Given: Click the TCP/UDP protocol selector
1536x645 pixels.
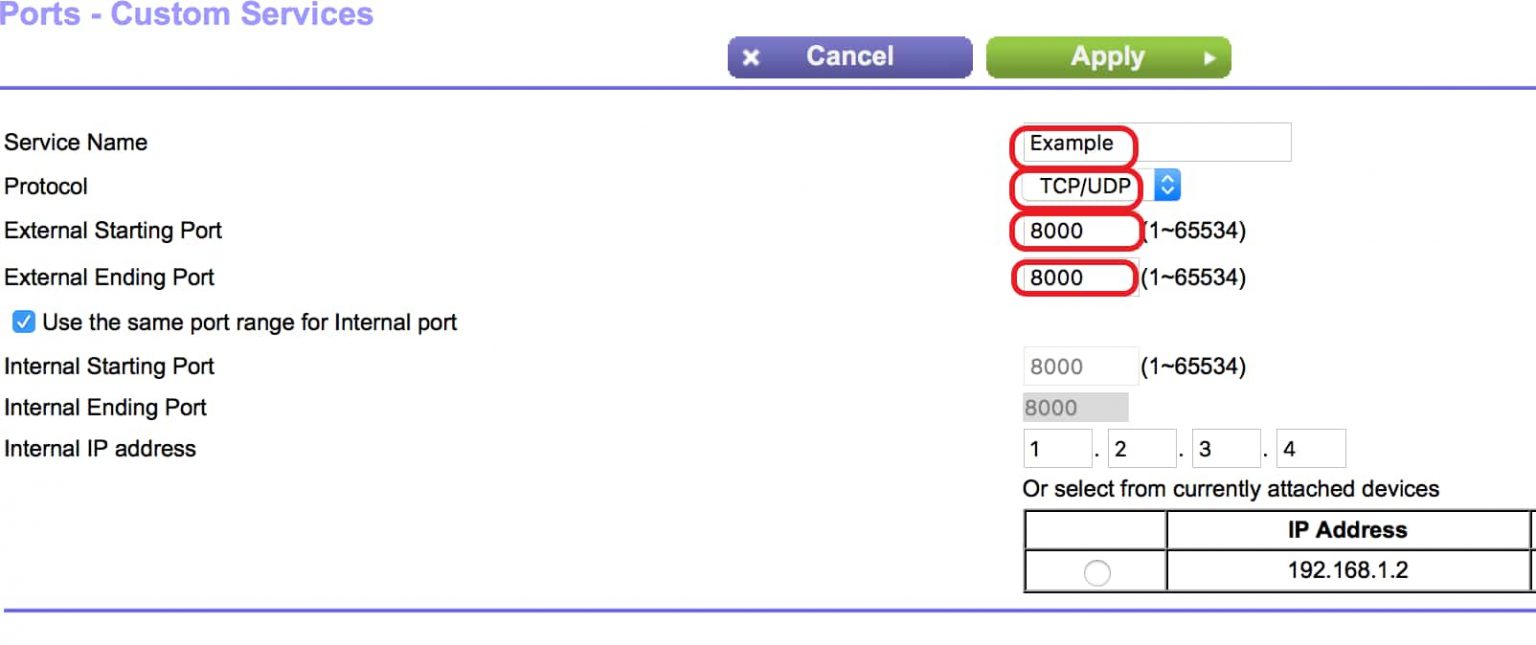Looking at the screenshot, I should 1084,186.
